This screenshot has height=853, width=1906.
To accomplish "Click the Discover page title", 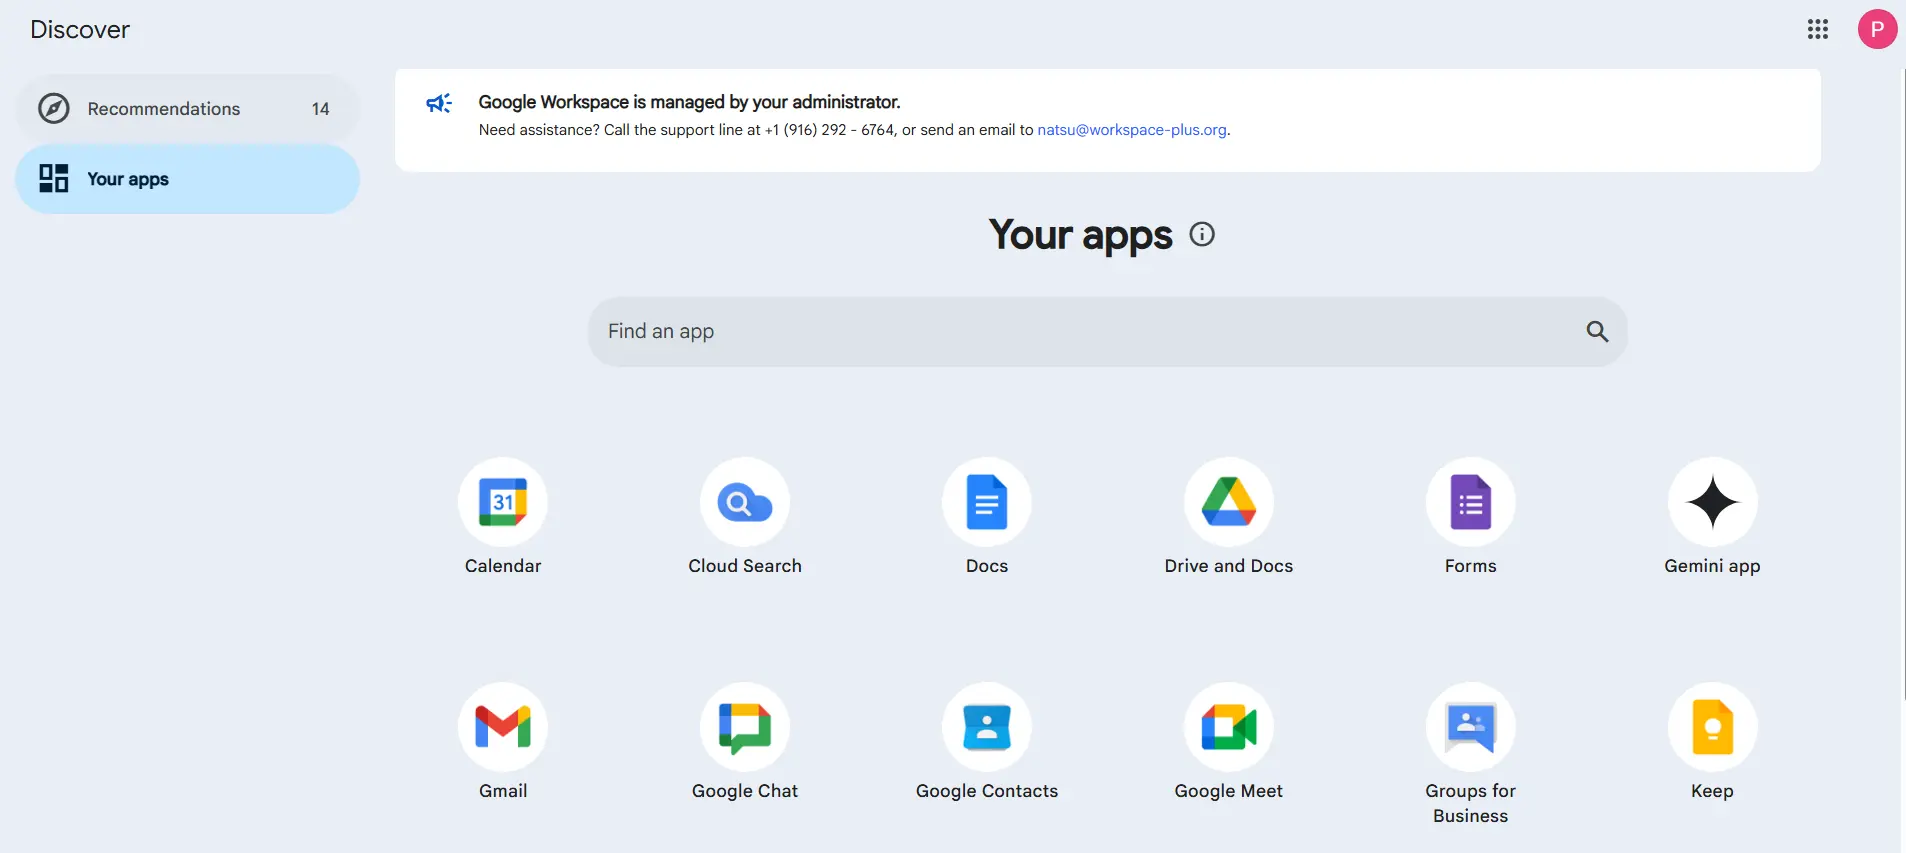I will pos(80,30).
